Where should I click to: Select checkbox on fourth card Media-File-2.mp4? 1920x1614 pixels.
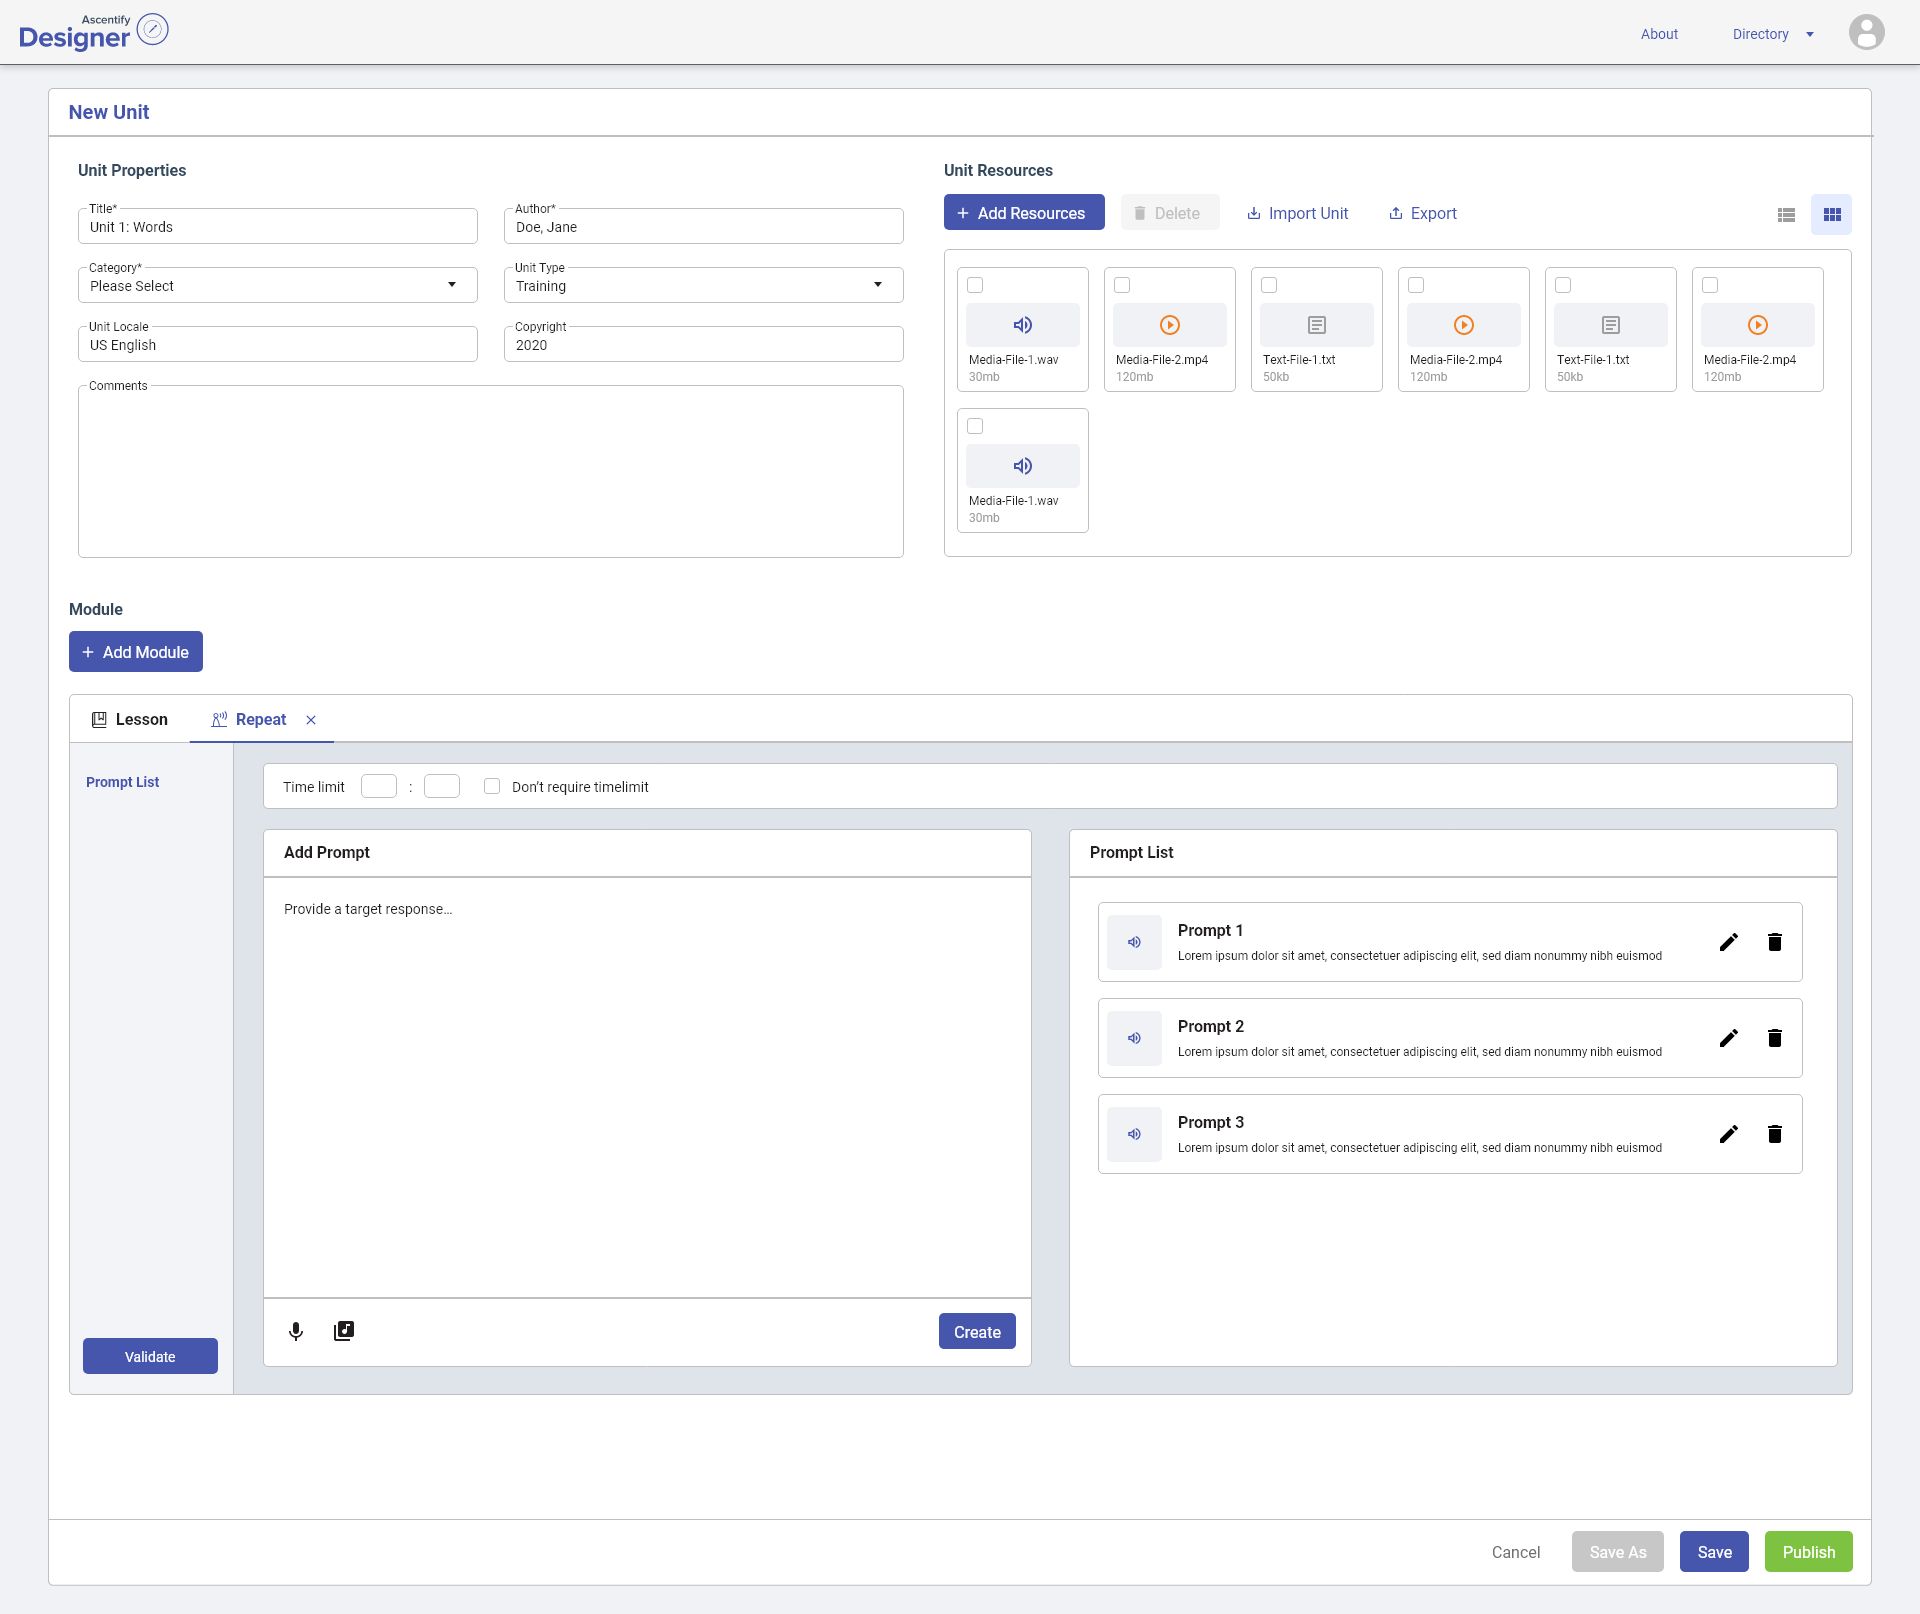point(1416,285)
